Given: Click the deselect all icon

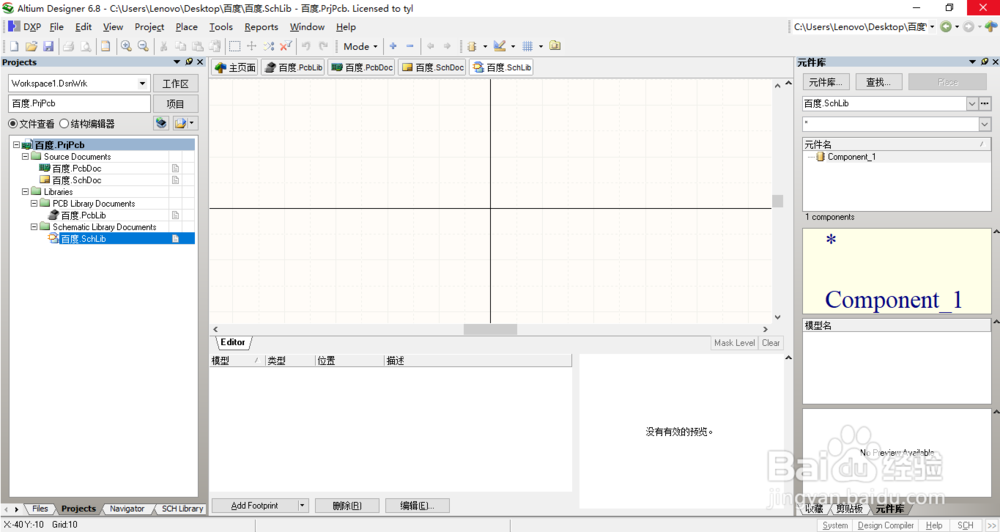Looking at the screenshot, I should tap(268, 46).
